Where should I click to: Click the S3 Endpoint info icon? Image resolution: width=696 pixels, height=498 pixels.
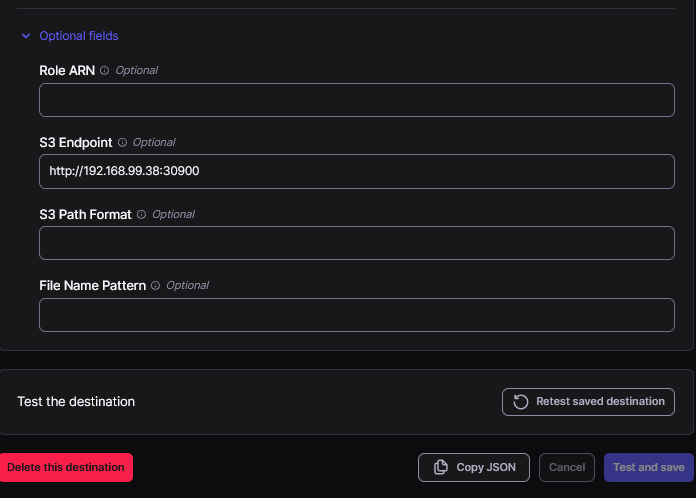[123, 143]
